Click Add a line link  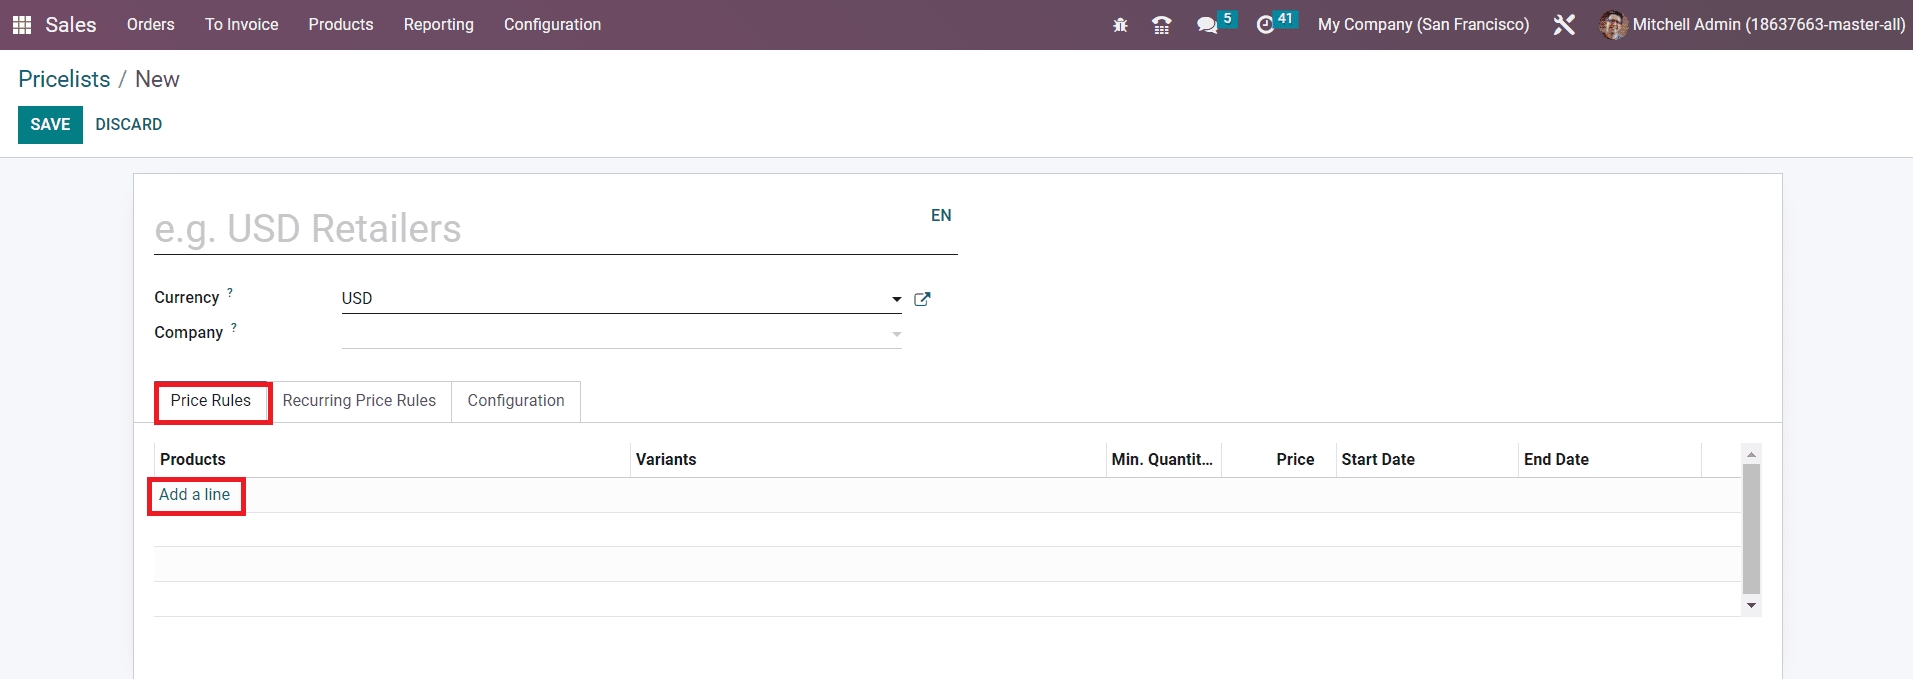coord(195,495)
